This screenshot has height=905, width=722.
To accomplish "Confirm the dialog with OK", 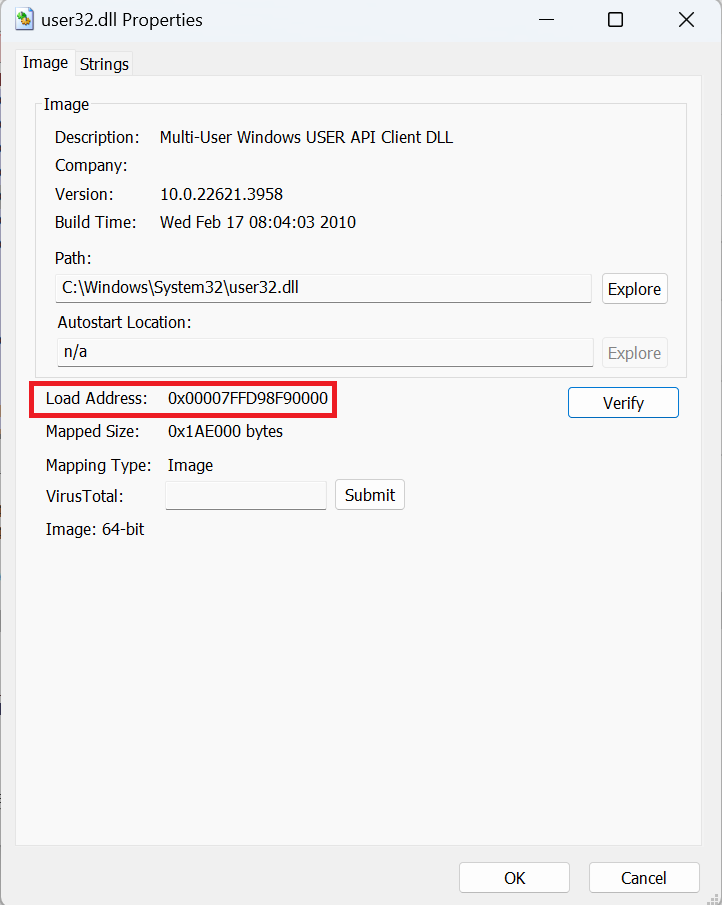I will coord(514,878).
